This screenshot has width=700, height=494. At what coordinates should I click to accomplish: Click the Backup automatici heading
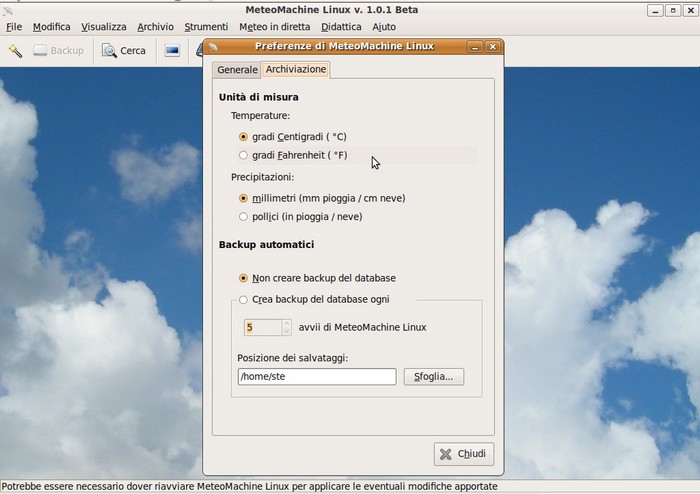click(267, 245)
